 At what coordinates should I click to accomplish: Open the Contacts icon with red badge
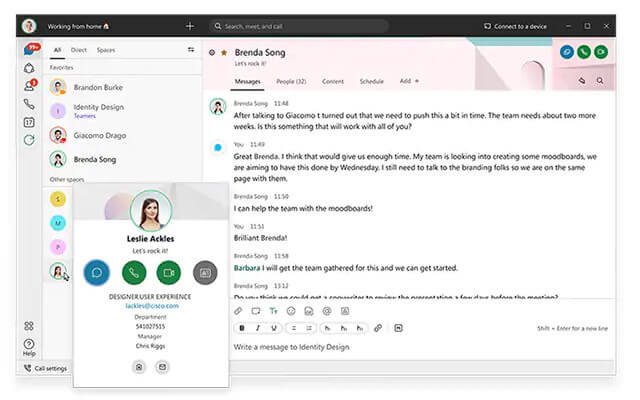coord(30,85)
